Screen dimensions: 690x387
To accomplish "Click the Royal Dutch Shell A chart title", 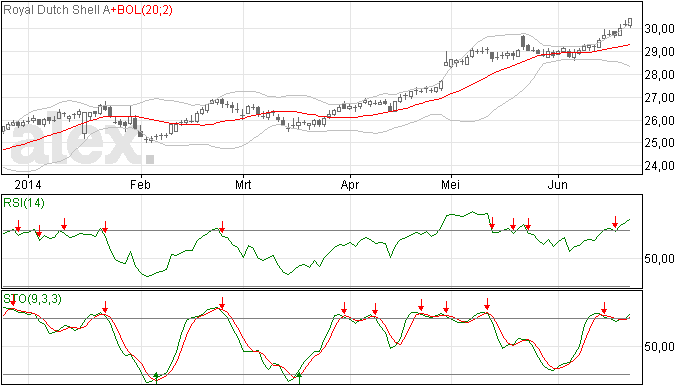I will (56, 10).
